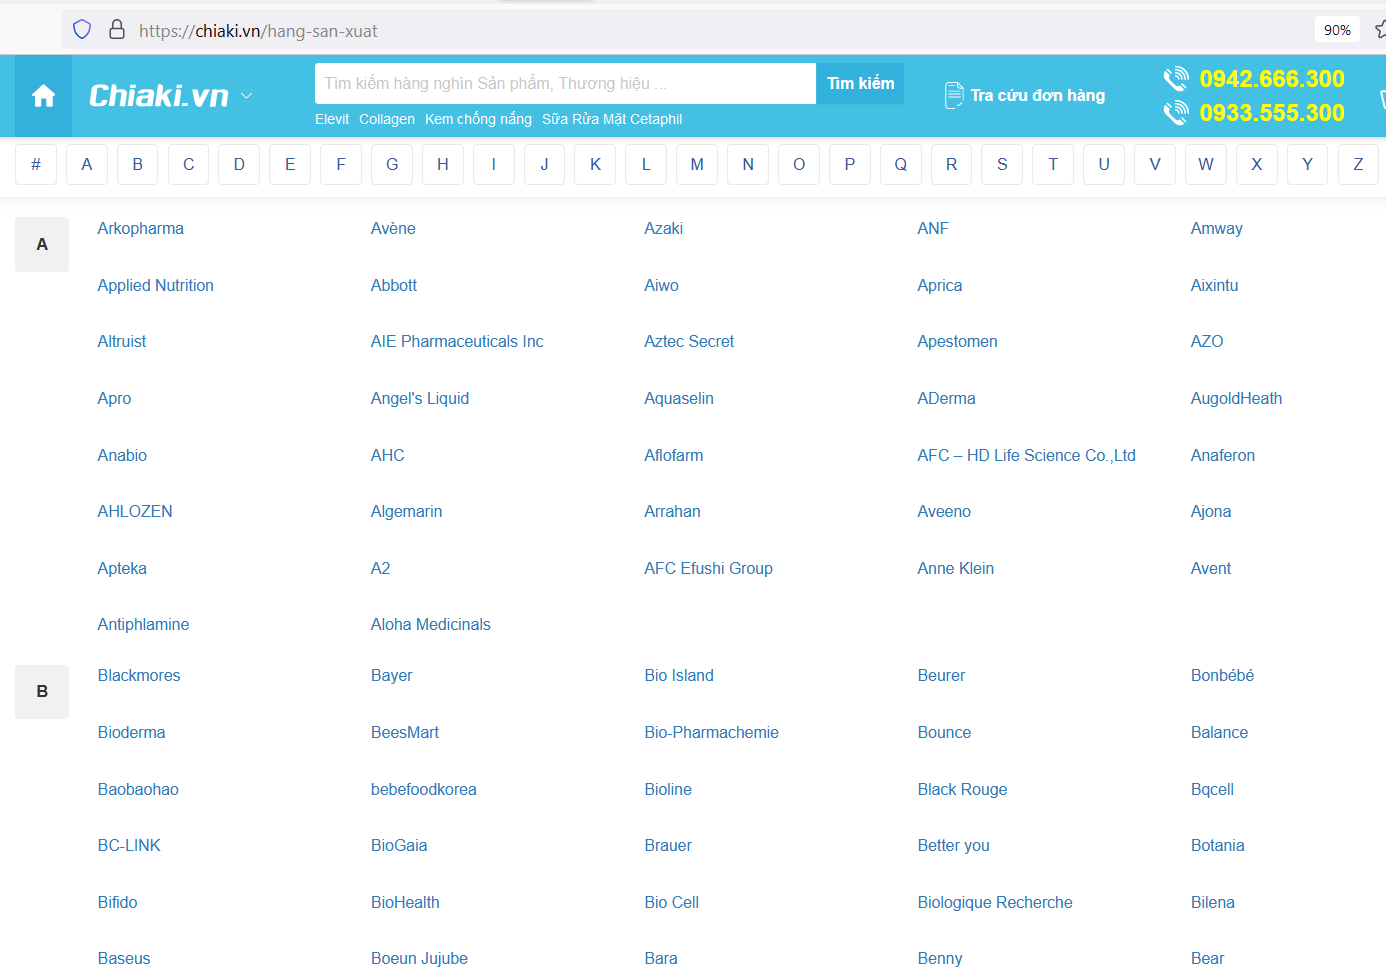
Task: Open the Blackmores brand link
Action: (139, 676)
